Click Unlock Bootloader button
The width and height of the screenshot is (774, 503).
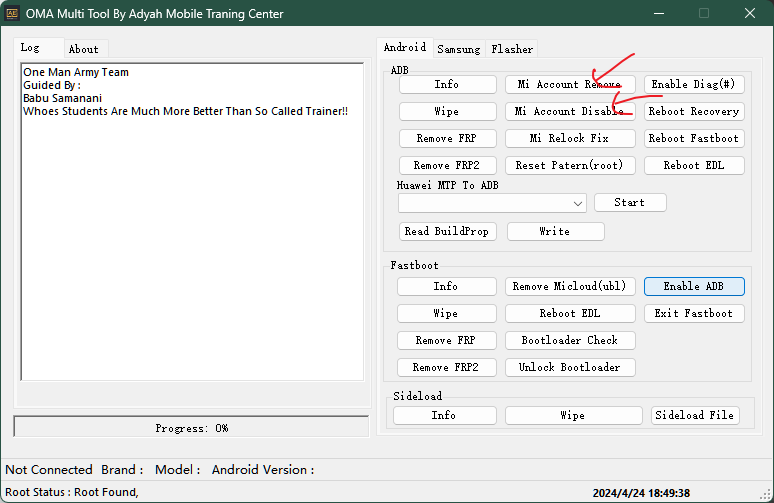(x=570, y=367)
